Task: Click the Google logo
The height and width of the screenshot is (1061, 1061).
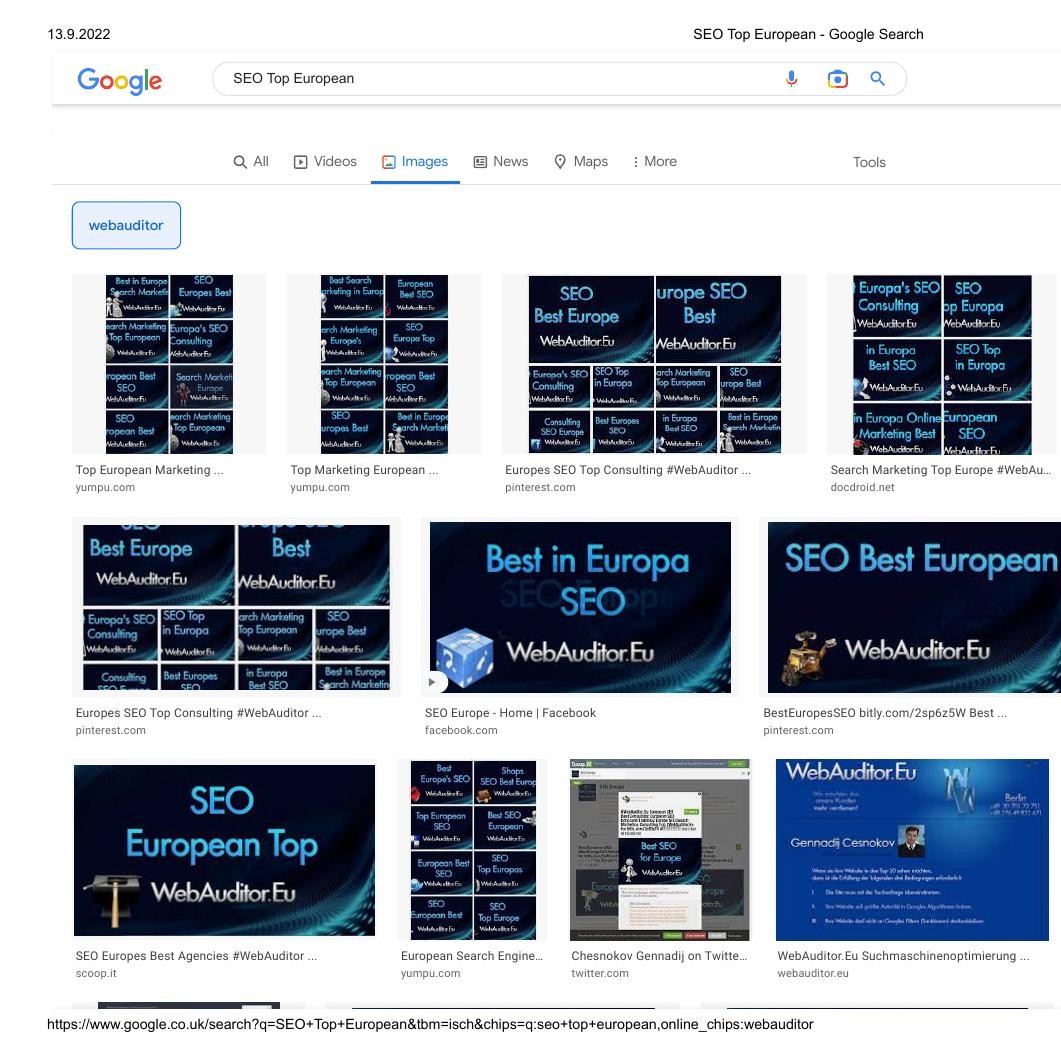Action: (119, 82)
